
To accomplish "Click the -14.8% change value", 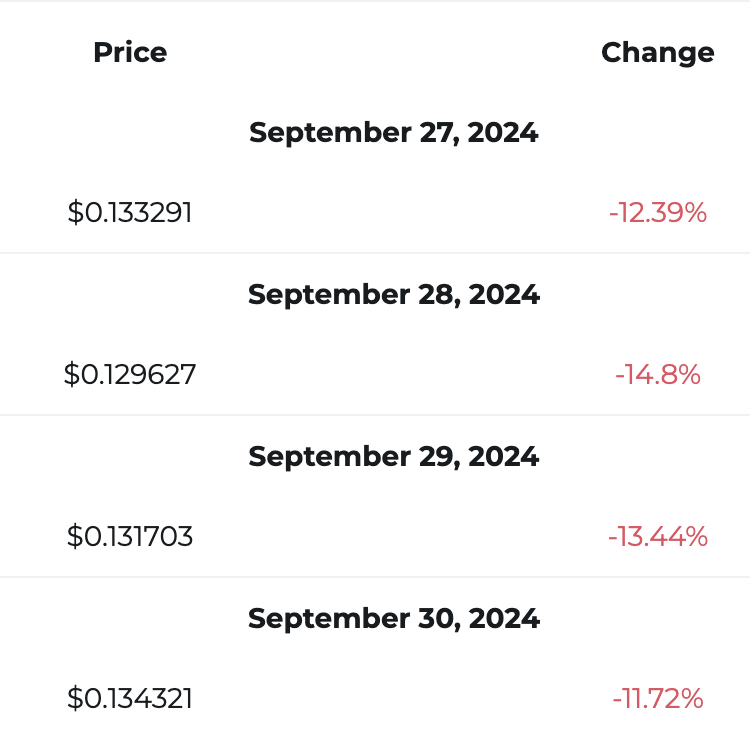I will click(x=658, y=374).
